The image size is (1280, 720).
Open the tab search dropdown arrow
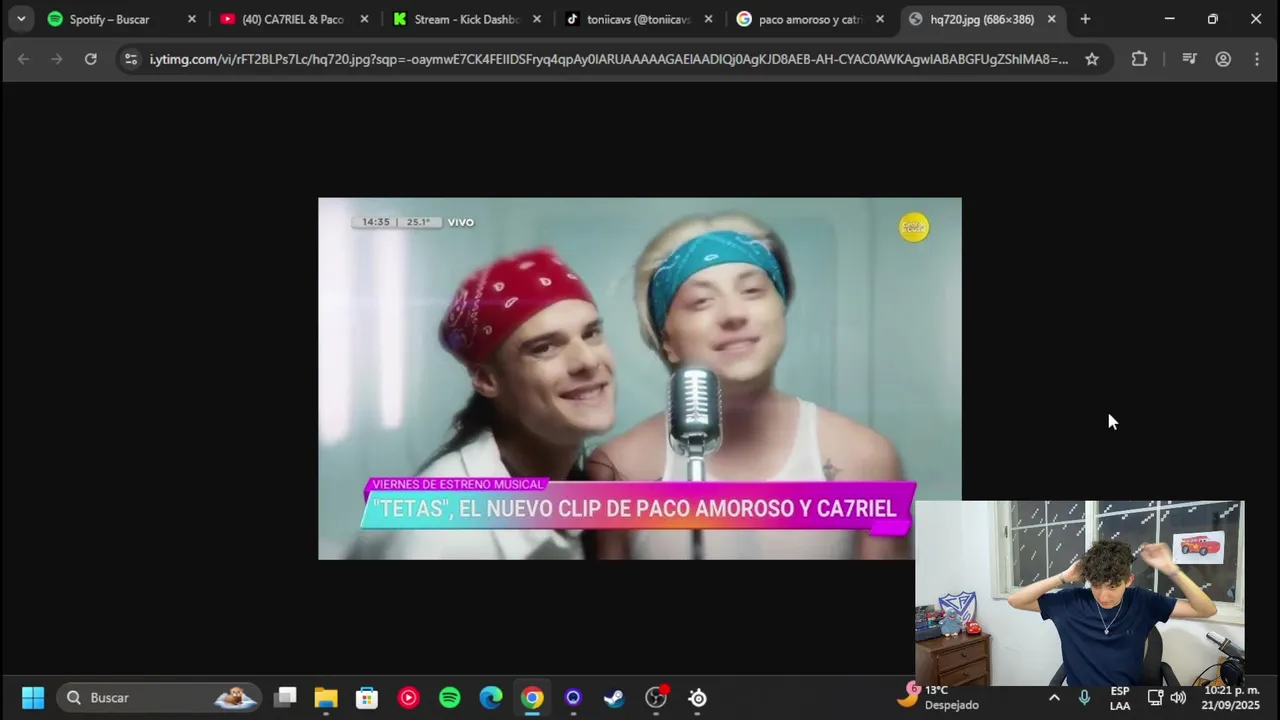tap(21, 19)
